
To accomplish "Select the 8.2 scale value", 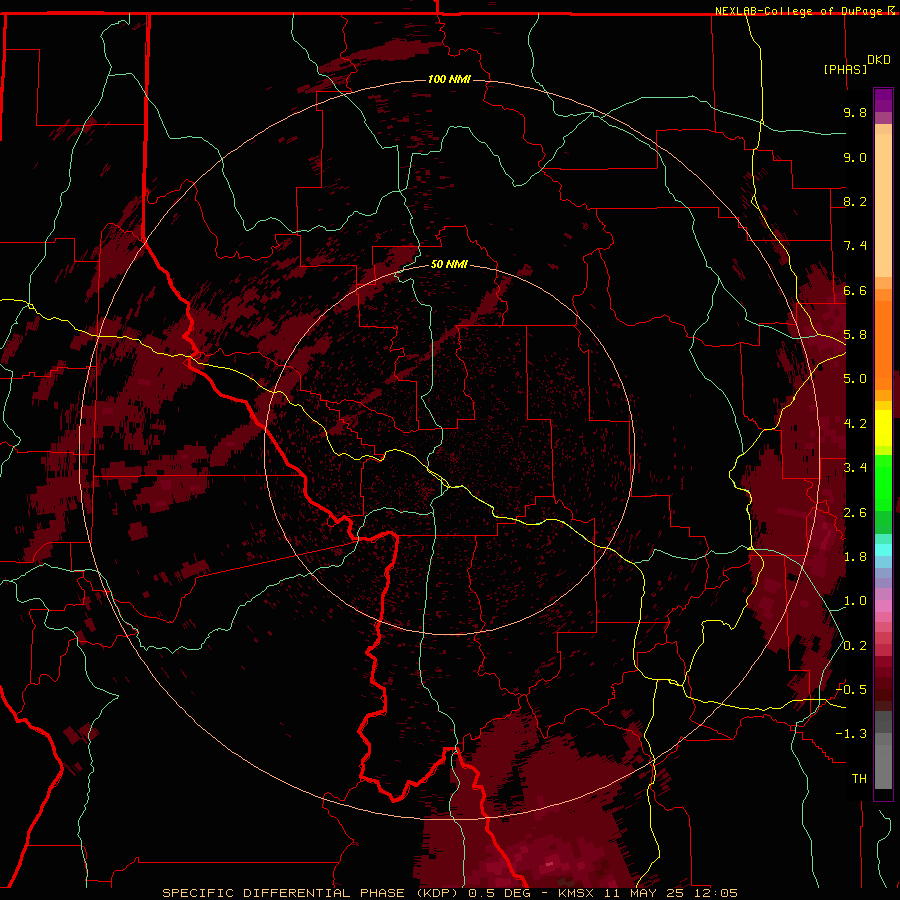I will [x=855, y=201].
